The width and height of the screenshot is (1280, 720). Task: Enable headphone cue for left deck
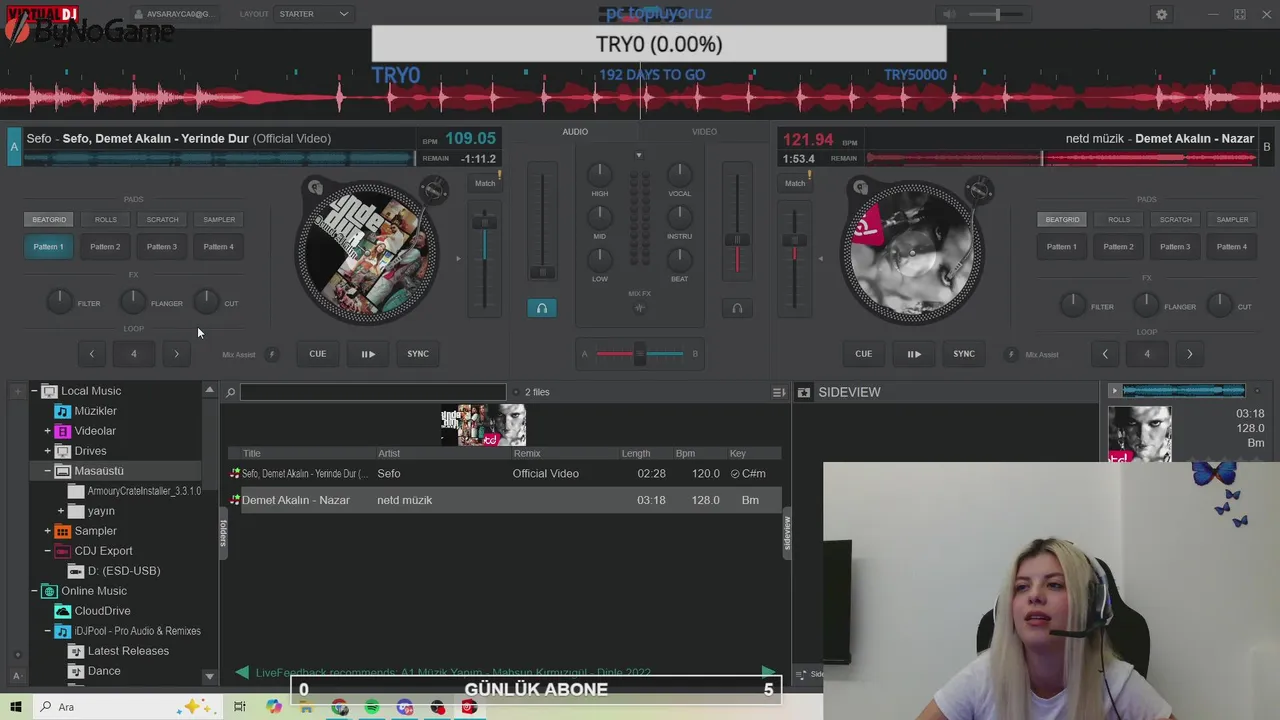click(542, 308)
